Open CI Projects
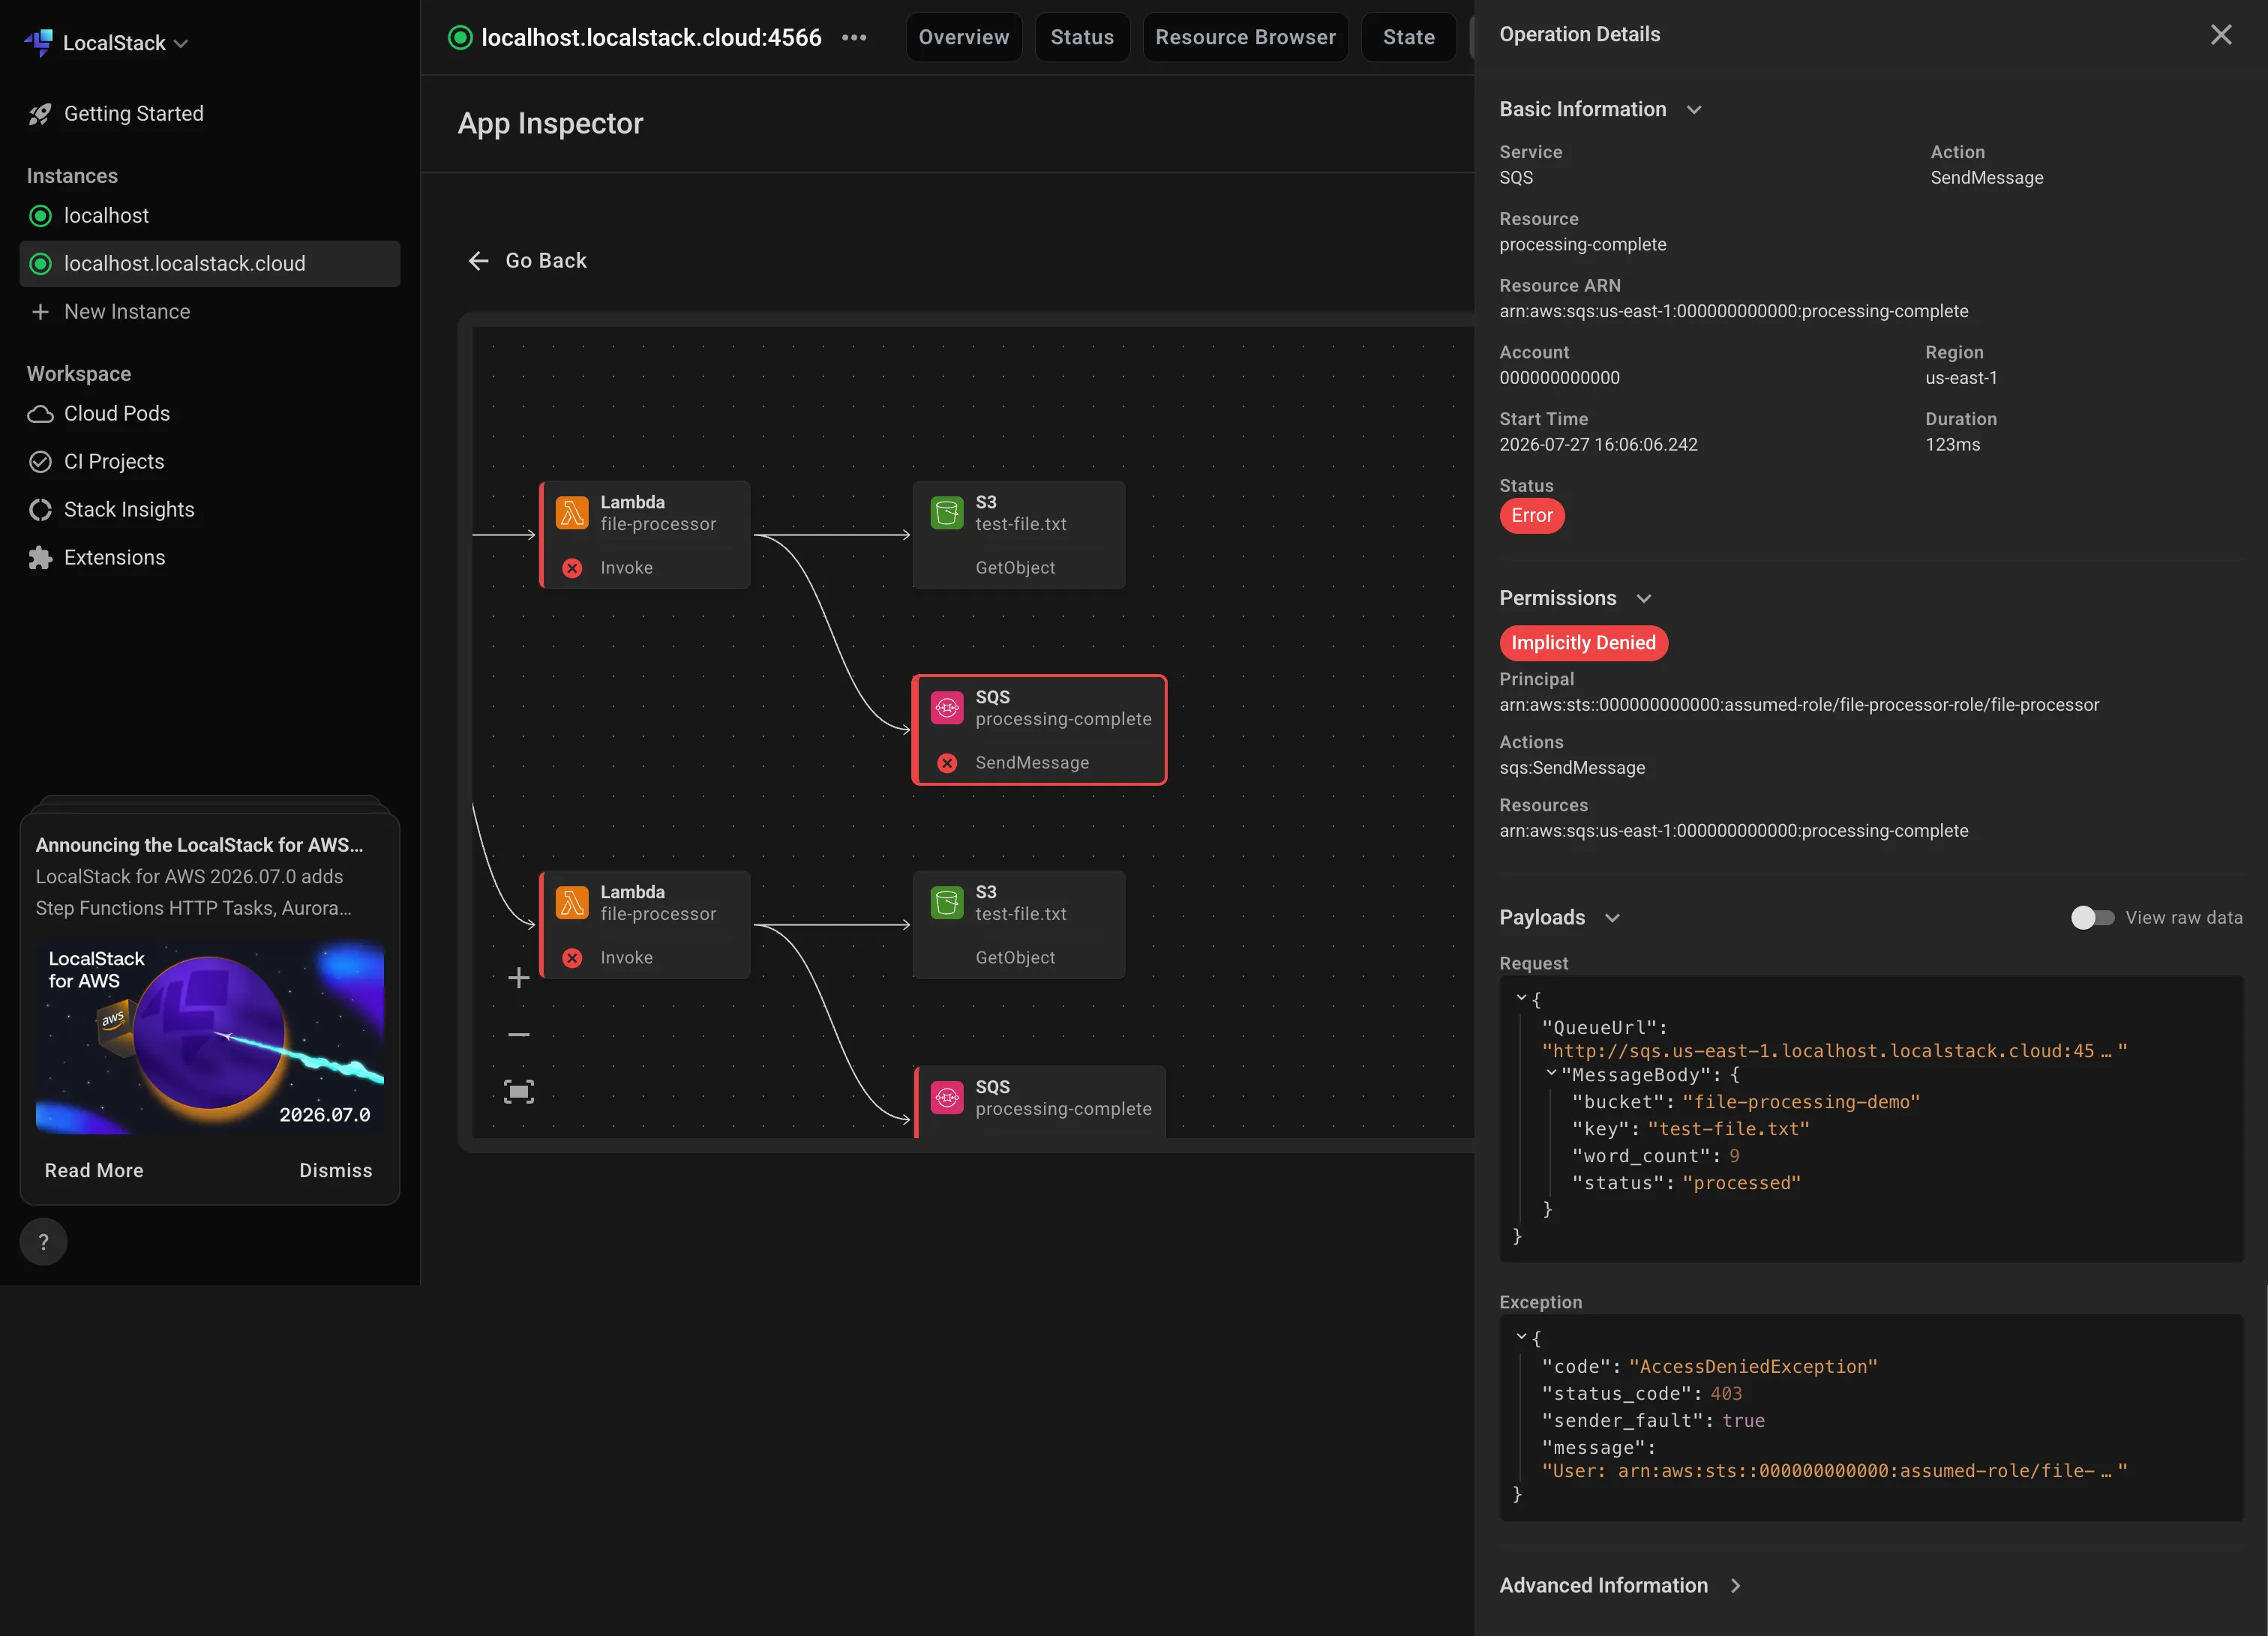 point(114,462)
